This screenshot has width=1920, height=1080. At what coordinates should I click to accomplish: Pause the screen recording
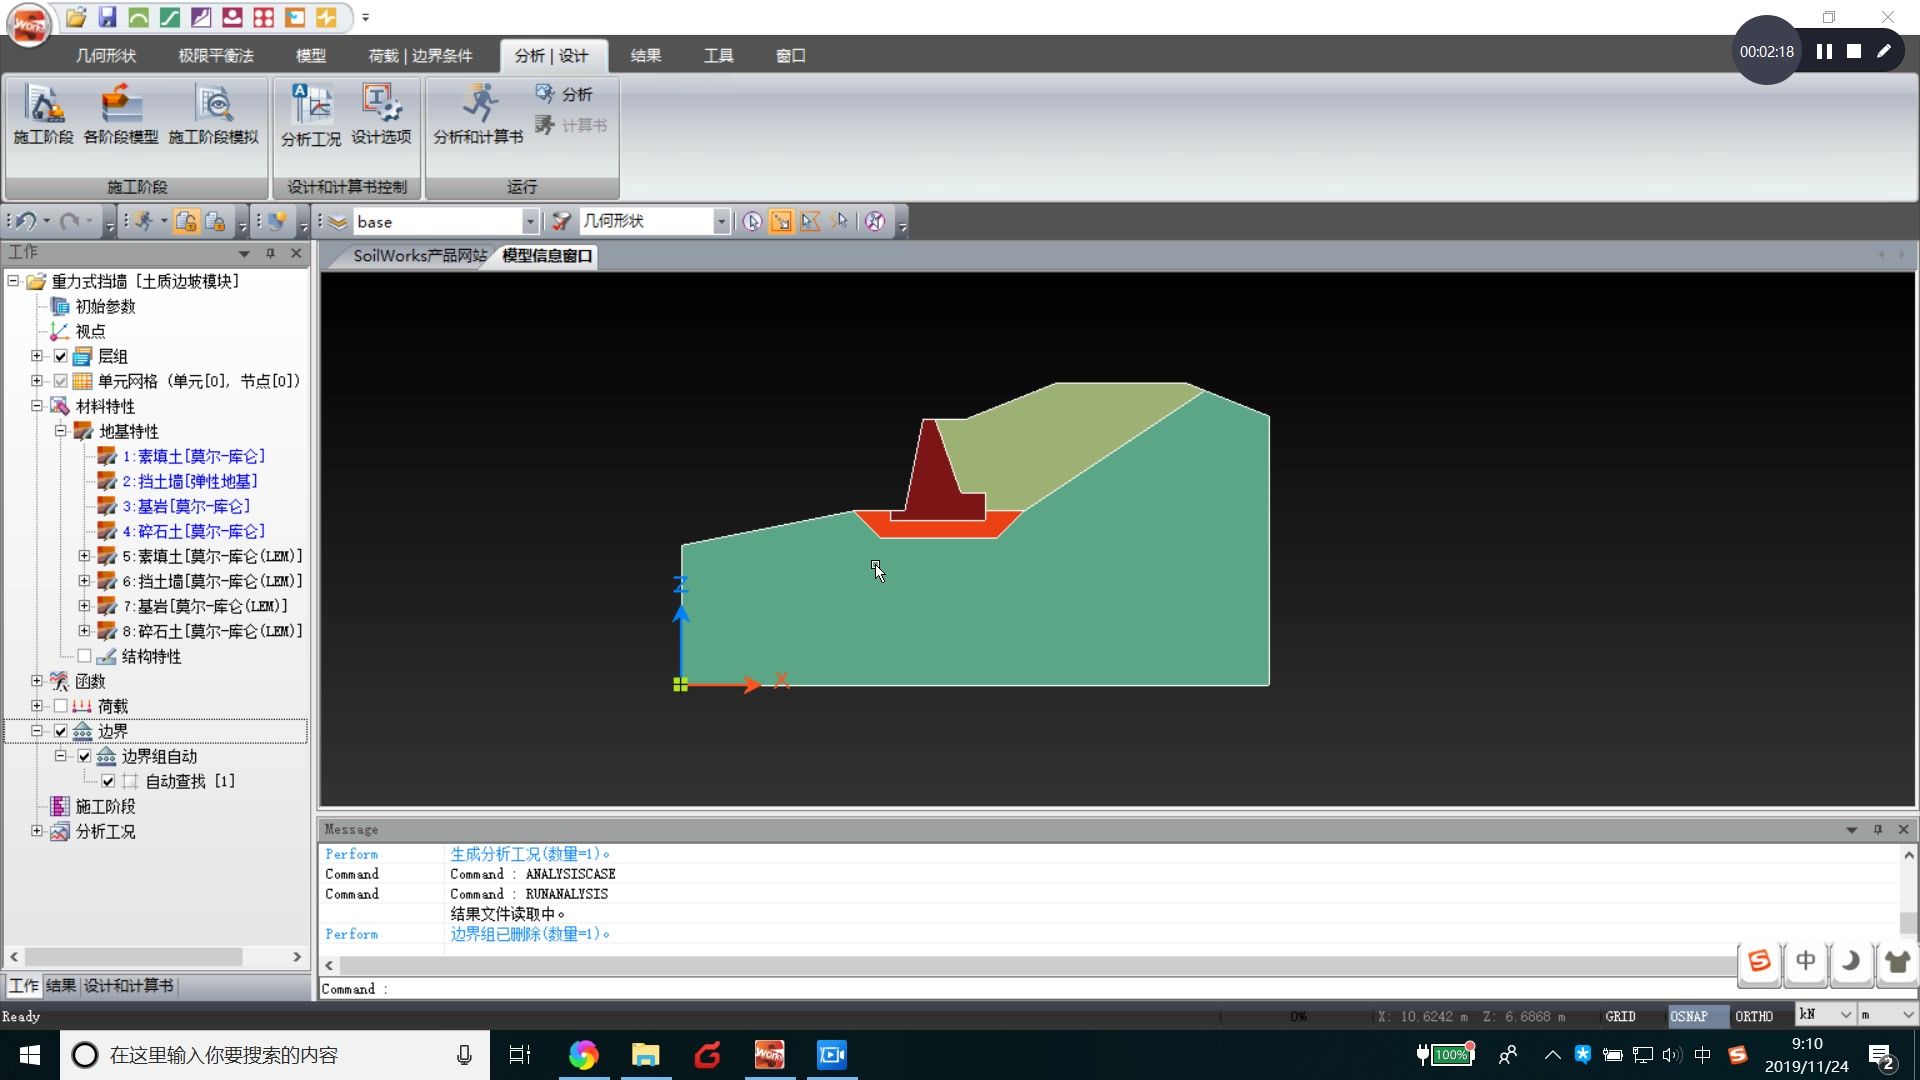pos(1824,51)
